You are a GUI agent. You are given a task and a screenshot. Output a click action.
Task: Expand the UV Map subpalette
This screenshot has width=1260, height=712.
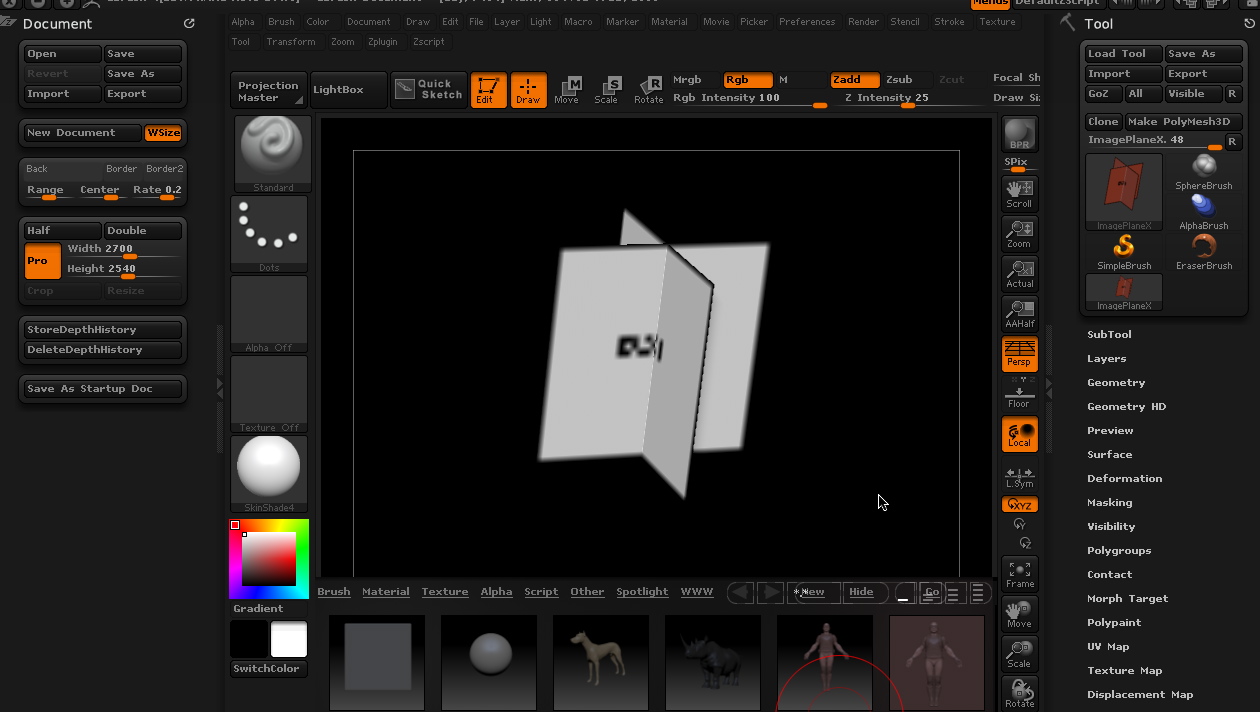pyautogui.click(x=1108, y=647)
